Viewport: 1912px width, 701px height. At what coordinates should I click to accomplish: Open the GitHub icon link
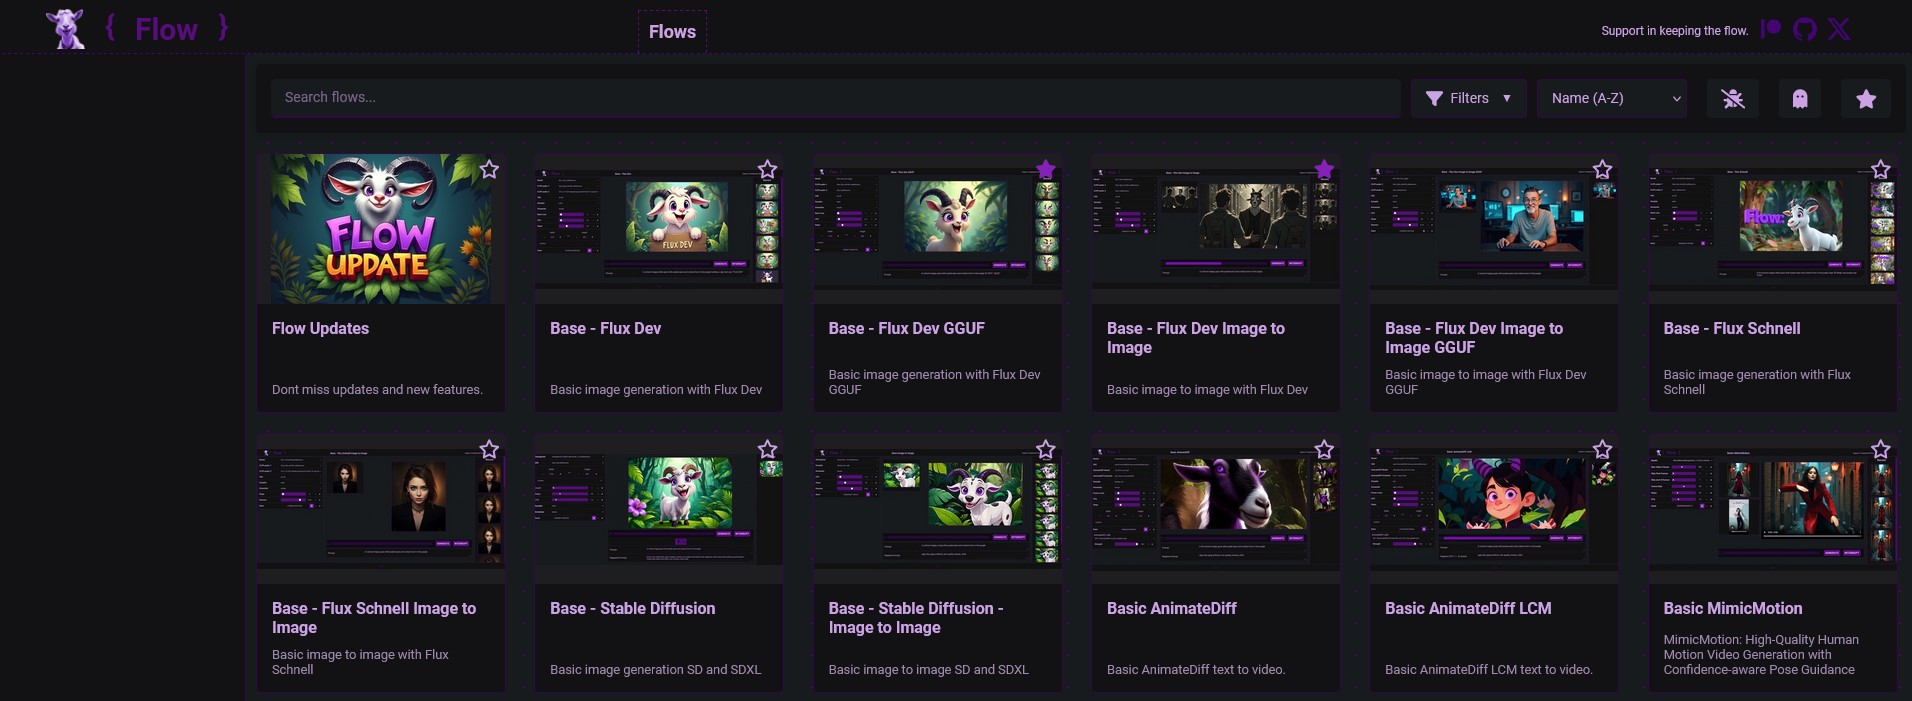coord(1805,29)
